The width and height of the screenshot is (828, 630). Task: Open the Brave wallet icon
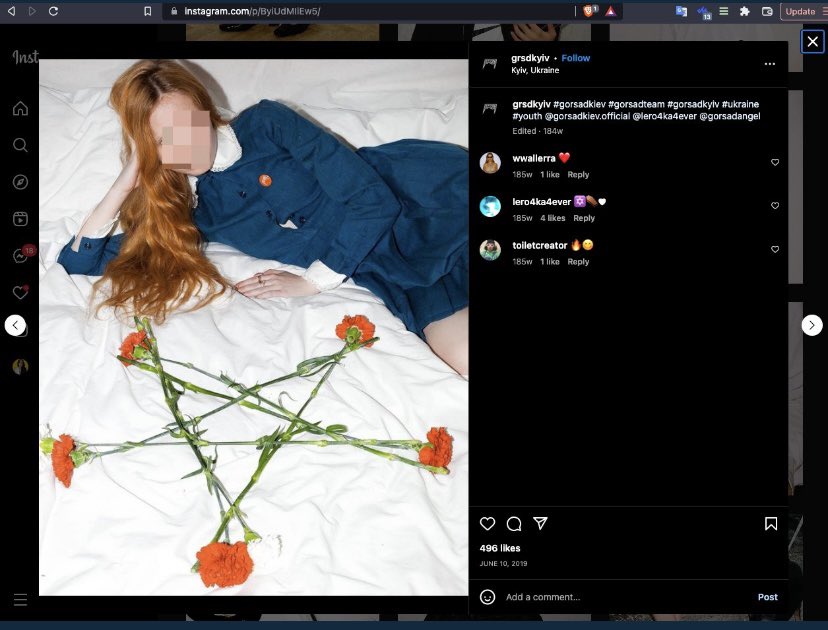click(x=767, y=11)
